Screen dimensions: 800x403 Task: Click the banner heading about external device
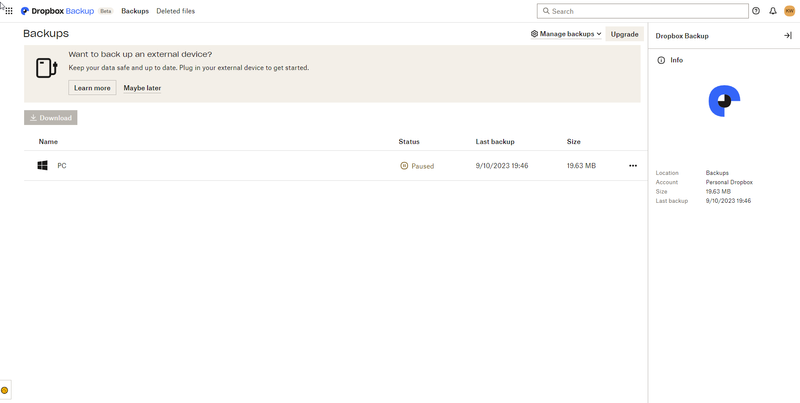click(140, 55)
